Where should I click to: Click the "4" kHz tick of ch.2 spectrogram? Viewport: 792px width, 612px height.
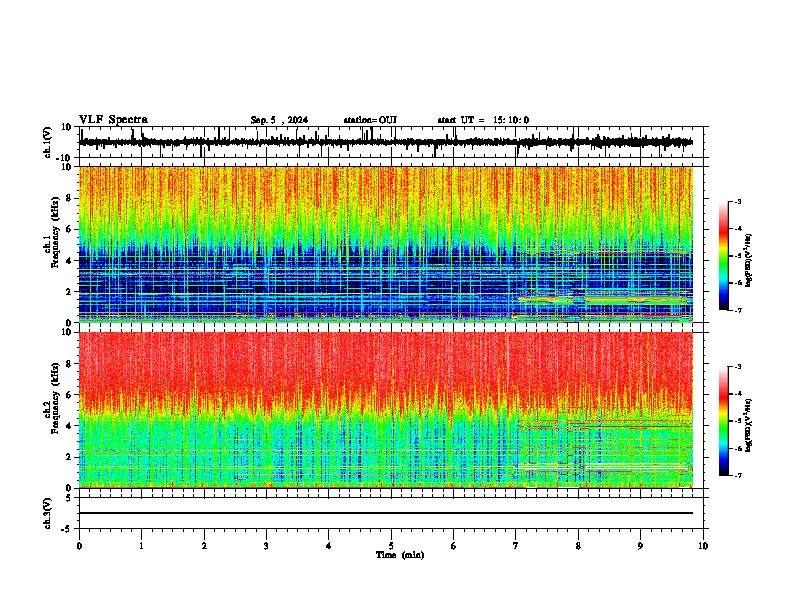69,426
